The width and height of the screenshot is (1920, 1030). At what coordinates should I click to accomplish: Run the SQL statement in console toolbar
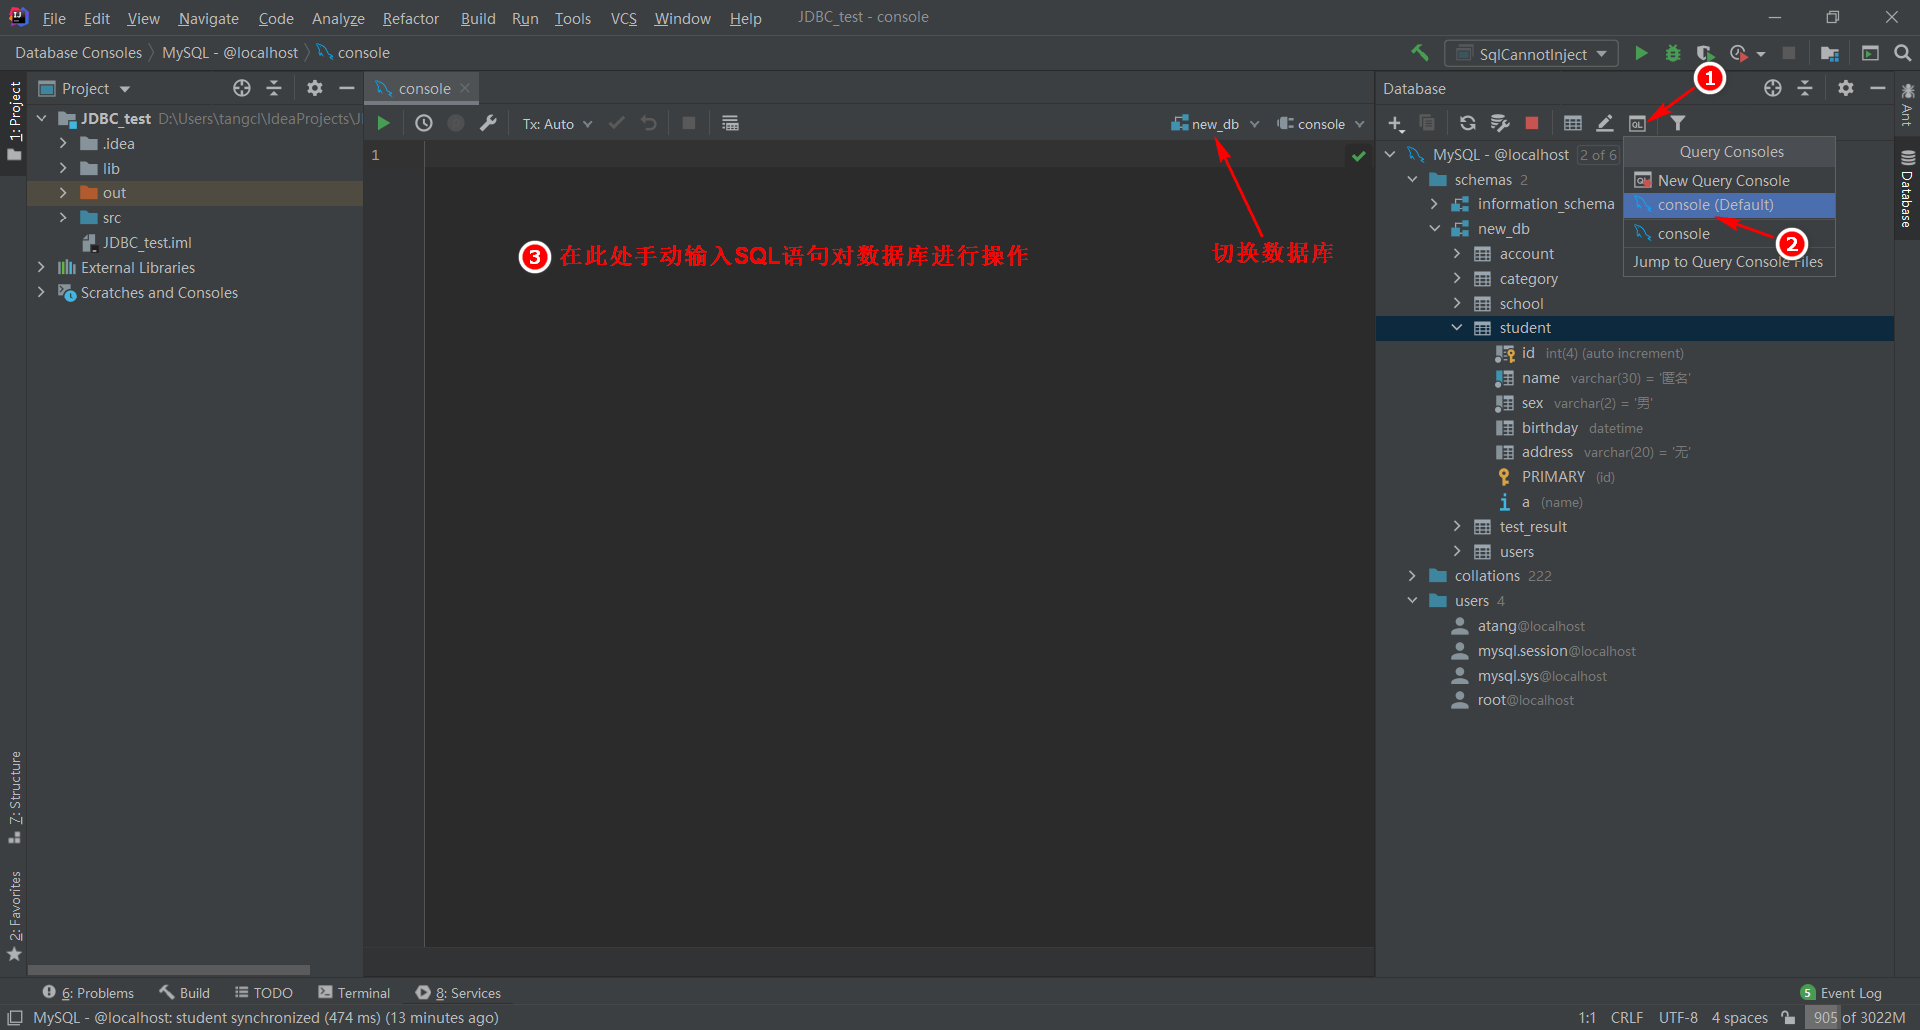click(x=383, y=123)
